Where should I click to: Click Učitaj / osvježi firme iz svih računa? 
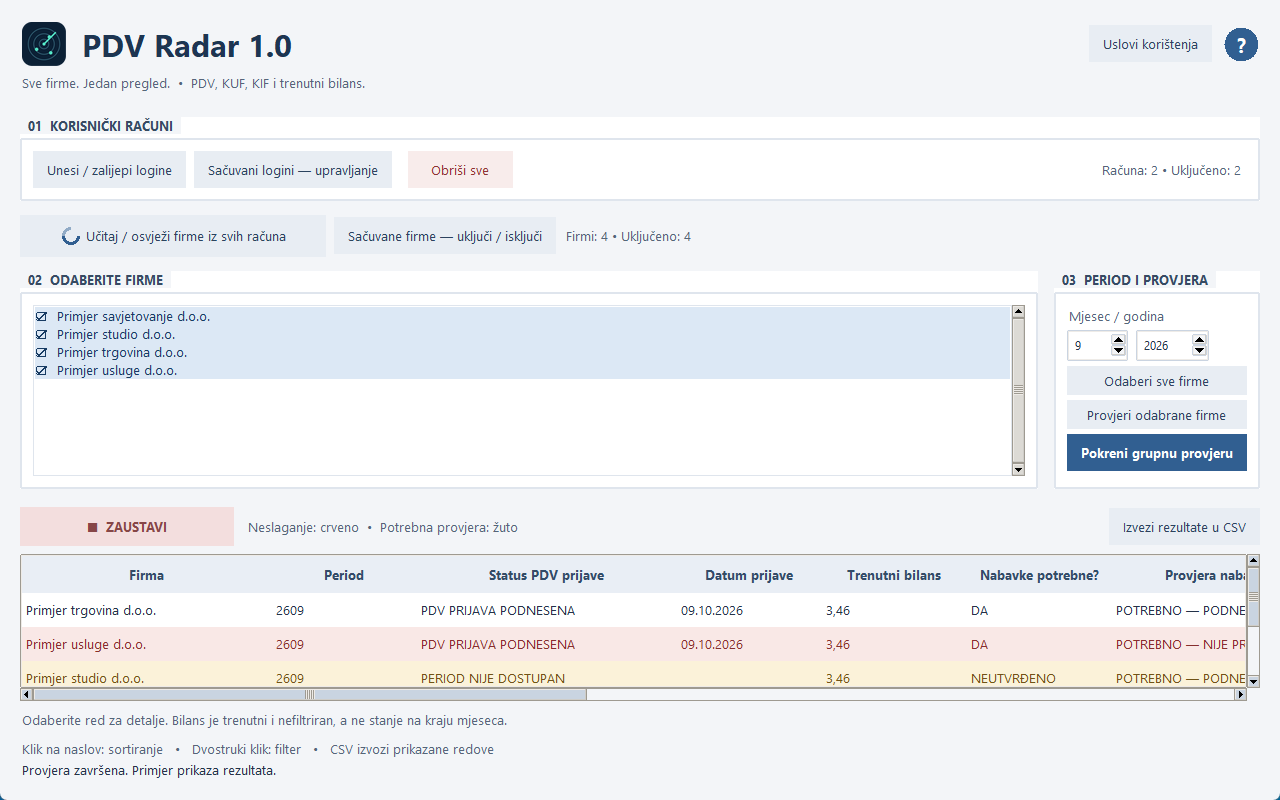tap(173, 236)
